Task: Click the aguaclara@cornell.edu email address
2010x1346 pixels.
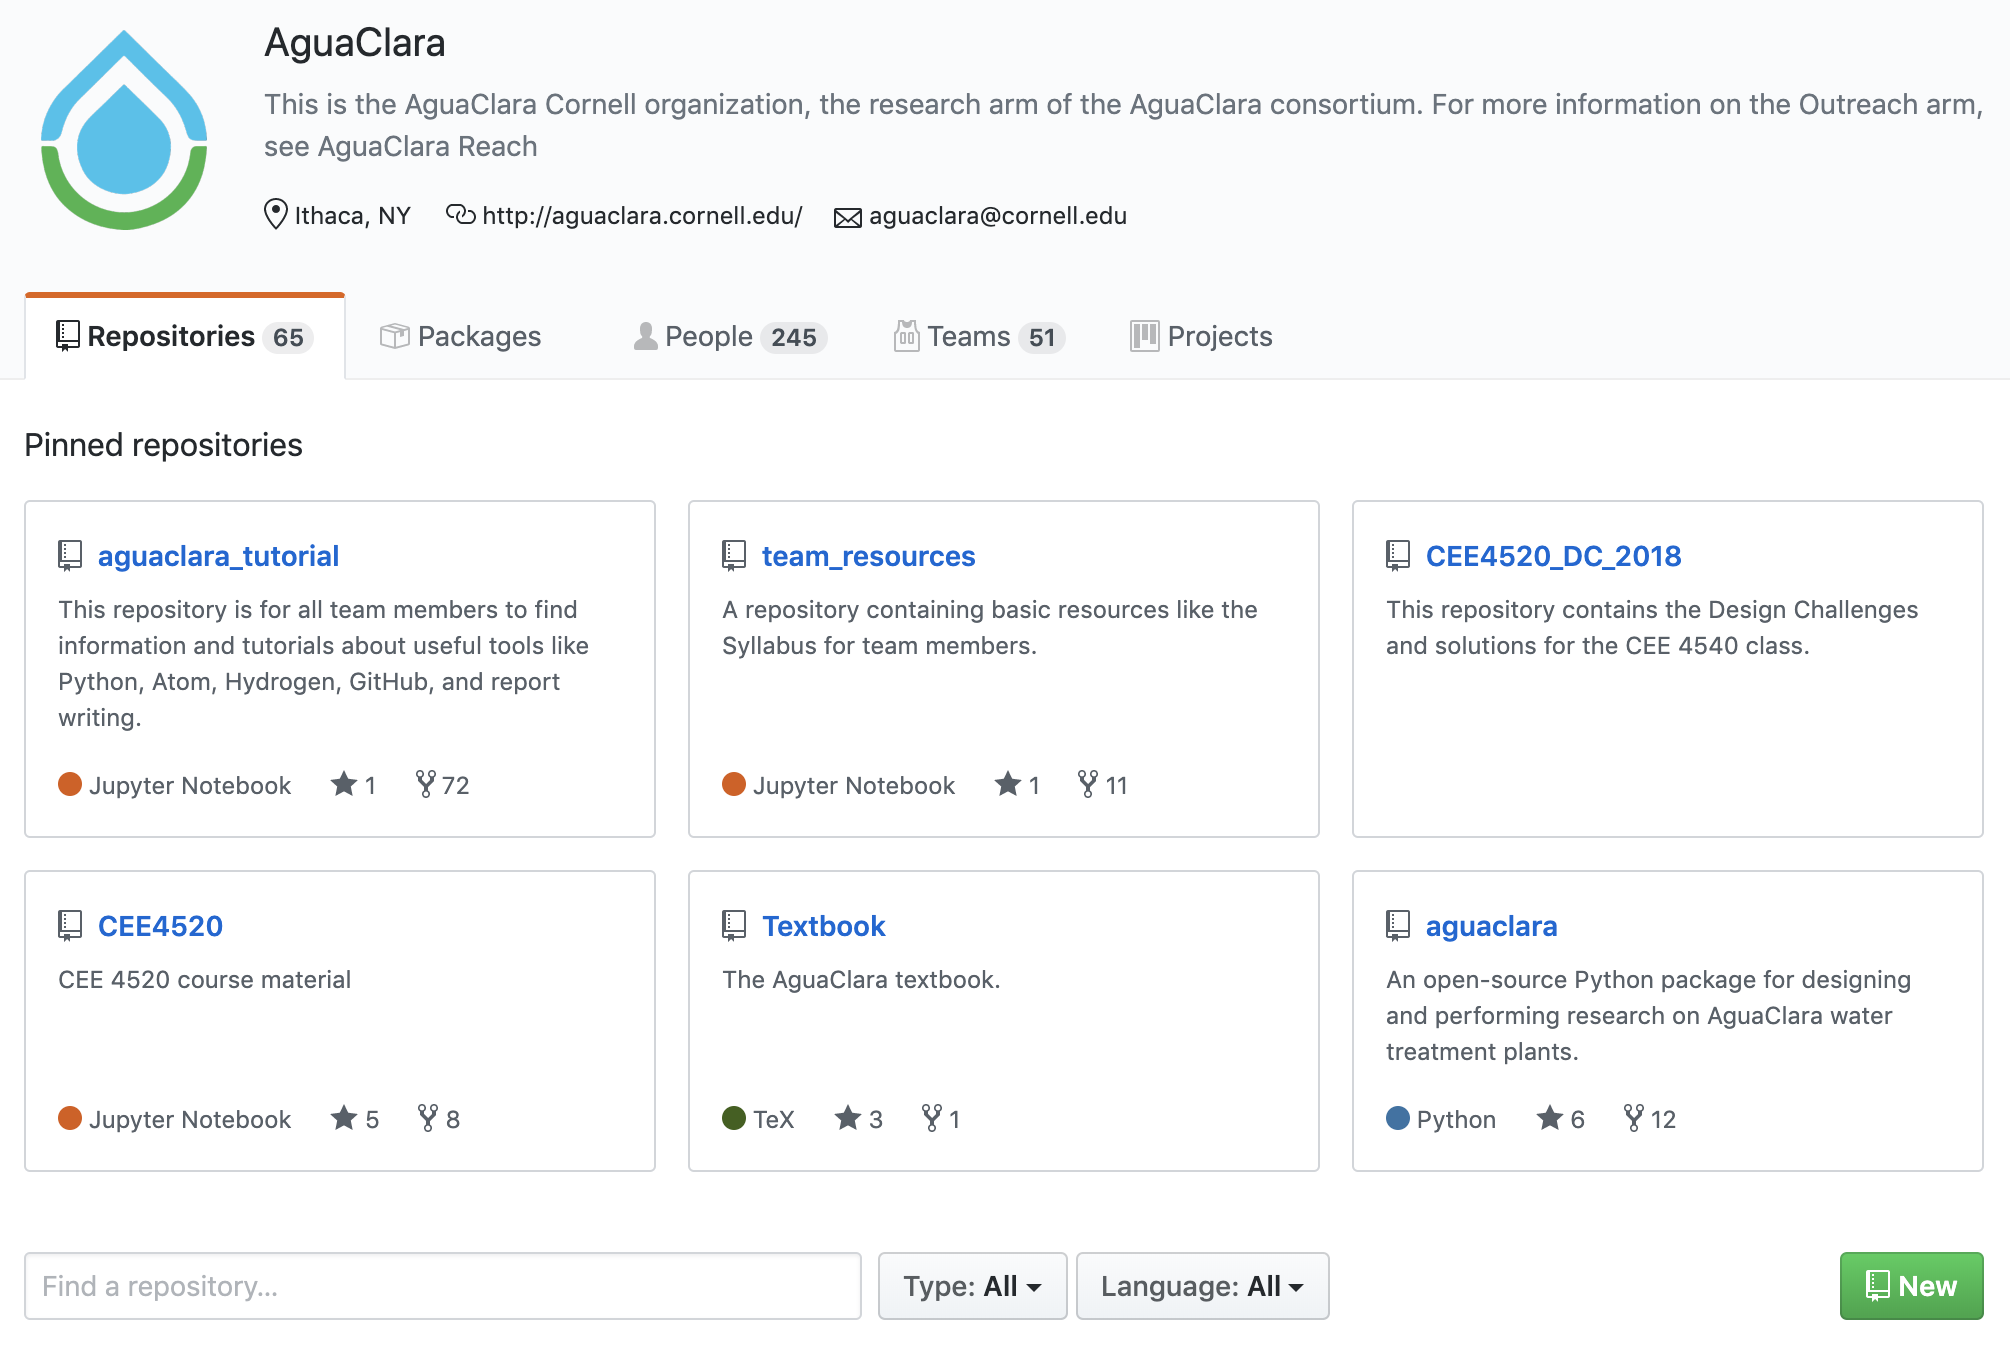Action: (x=997, y=215)
